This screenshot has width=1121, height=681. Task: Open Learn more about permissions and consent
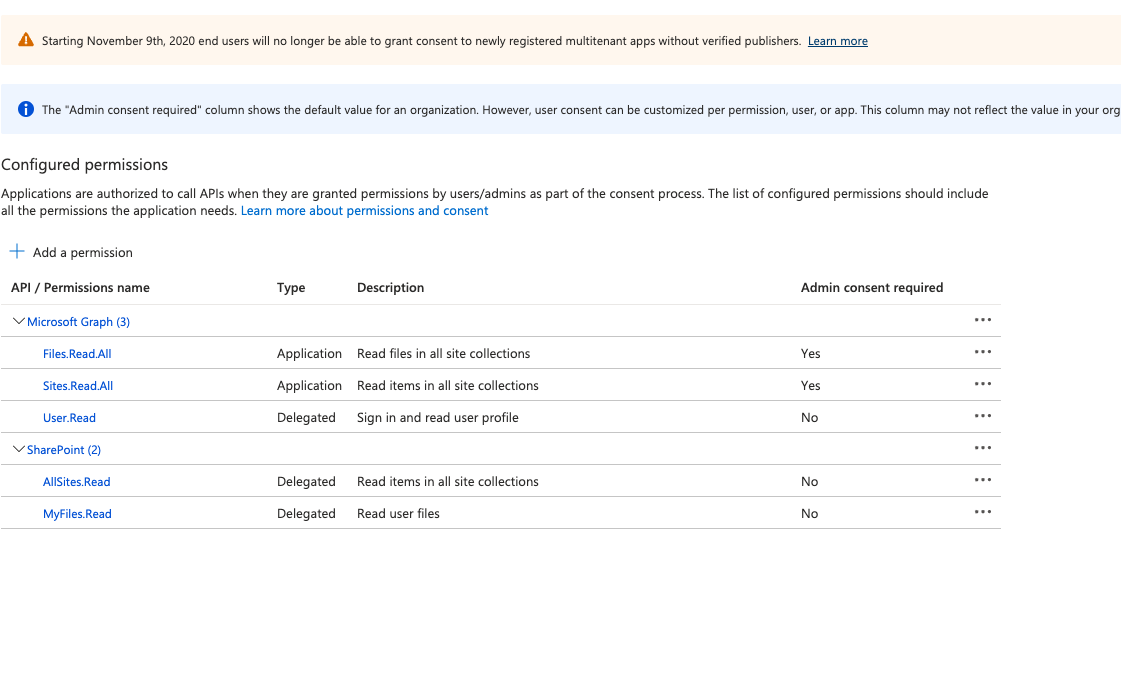pyautogui.click(x=364, y=210)
